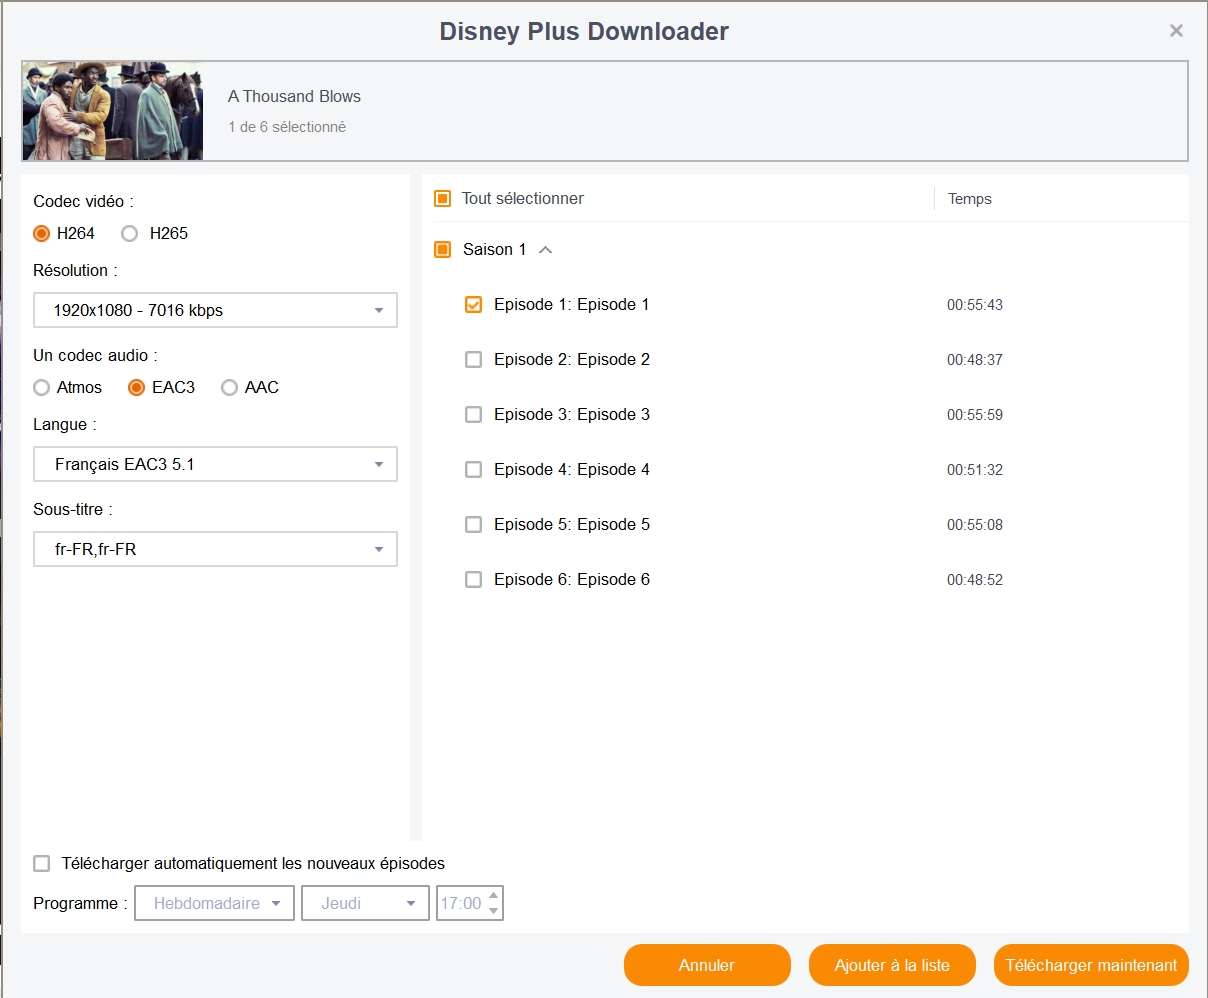Click the A Thousand Blows title
This screenshot has height=998, width=1208.
point(294,96)
